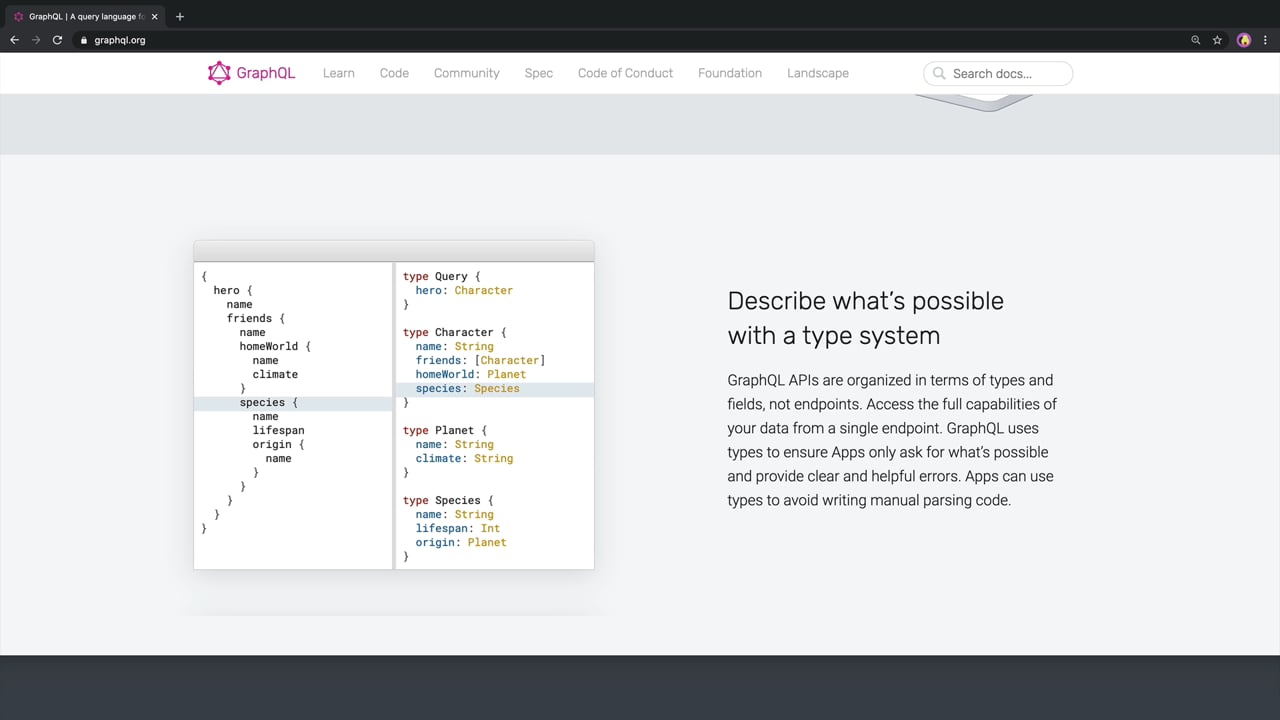Open a new tab with the plus button
The image size is (1280, 720).
(180, 16)
